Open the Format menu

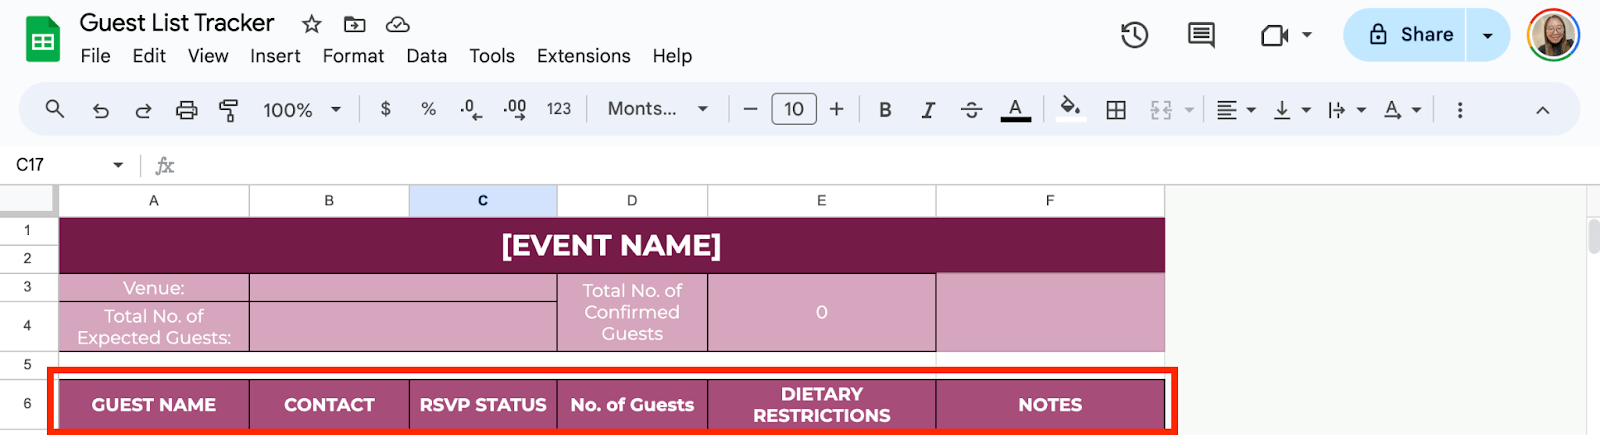tap(353, 56)
